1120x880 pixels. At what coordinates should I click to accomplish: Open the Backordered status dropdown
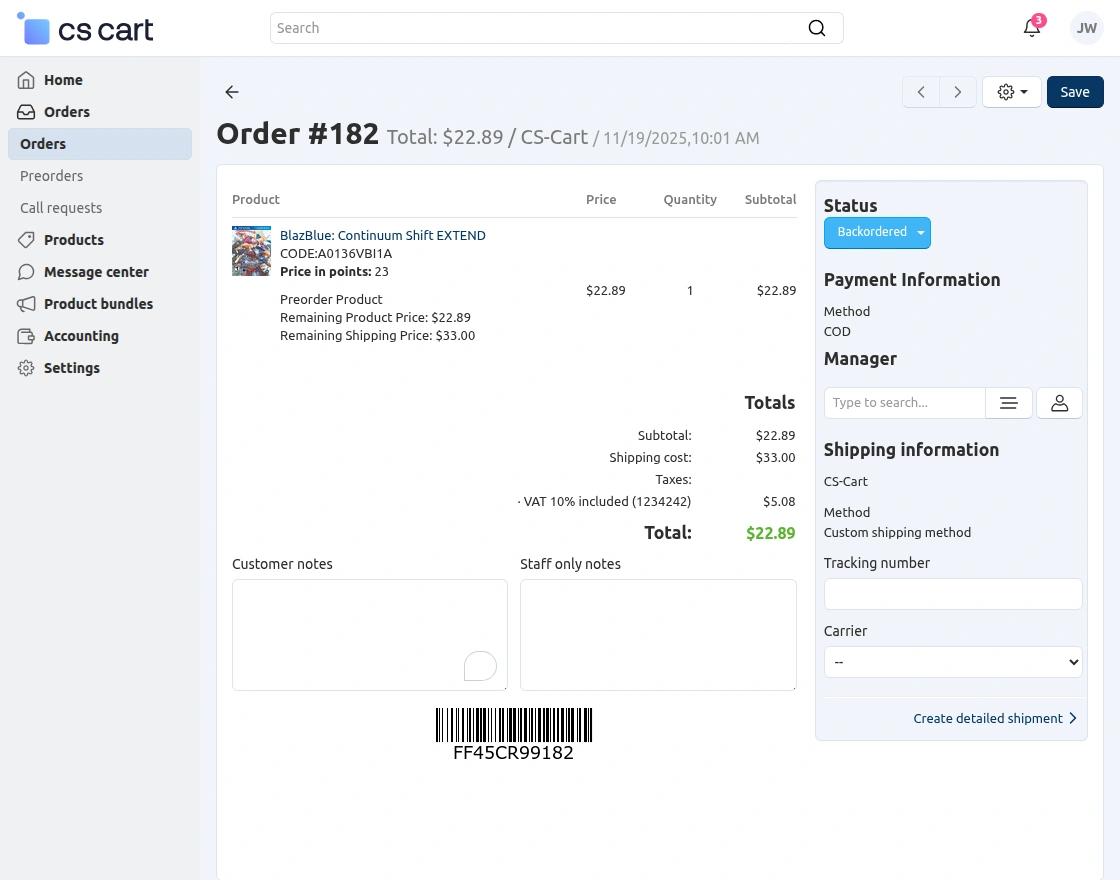[x=877, y=232]
